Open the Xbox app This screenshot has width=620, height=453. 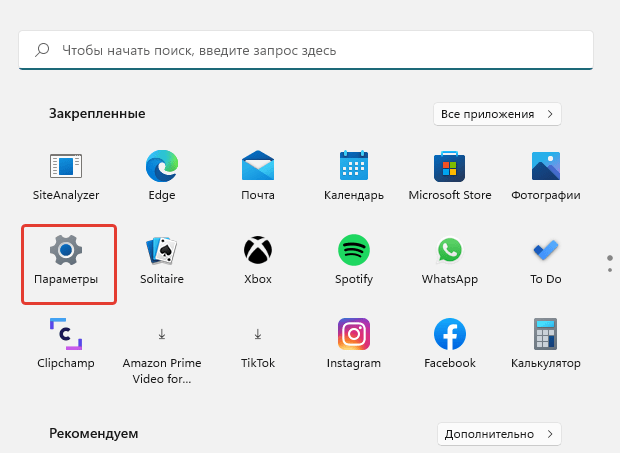click(x=258, y=260)
